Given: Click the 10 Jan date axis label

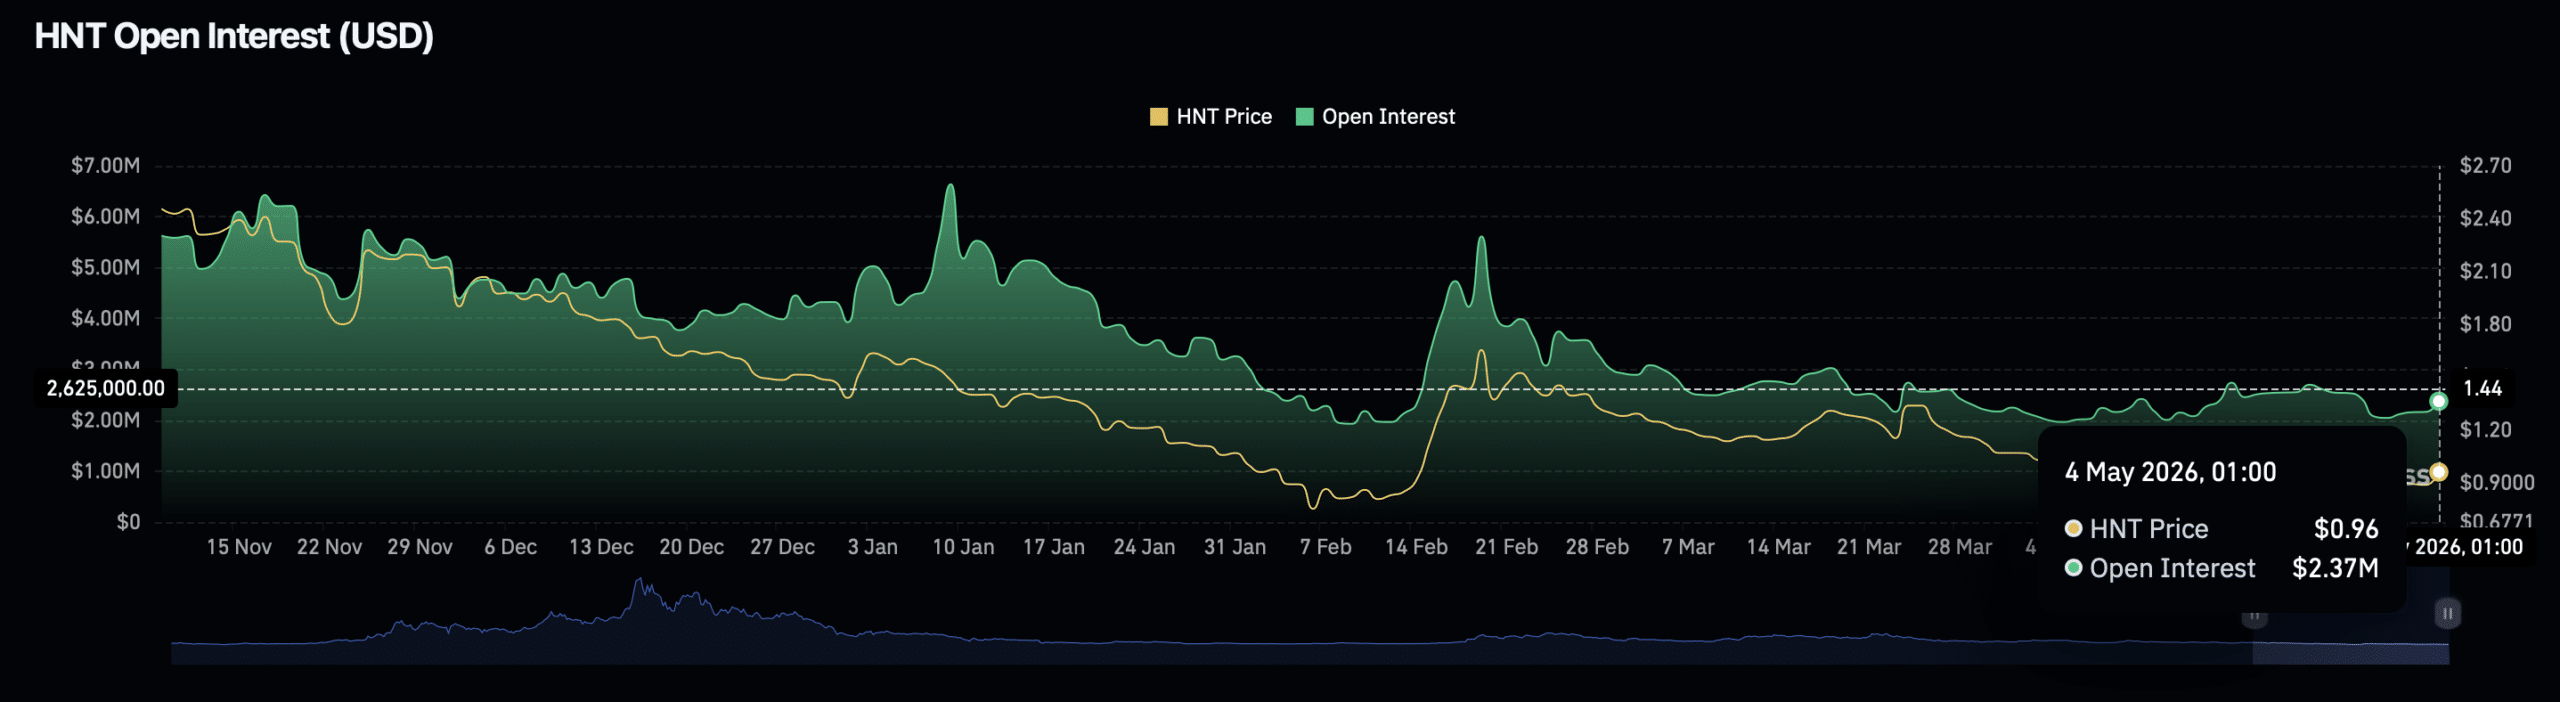Looking at the screenshot, I should (x=963, y=547).
